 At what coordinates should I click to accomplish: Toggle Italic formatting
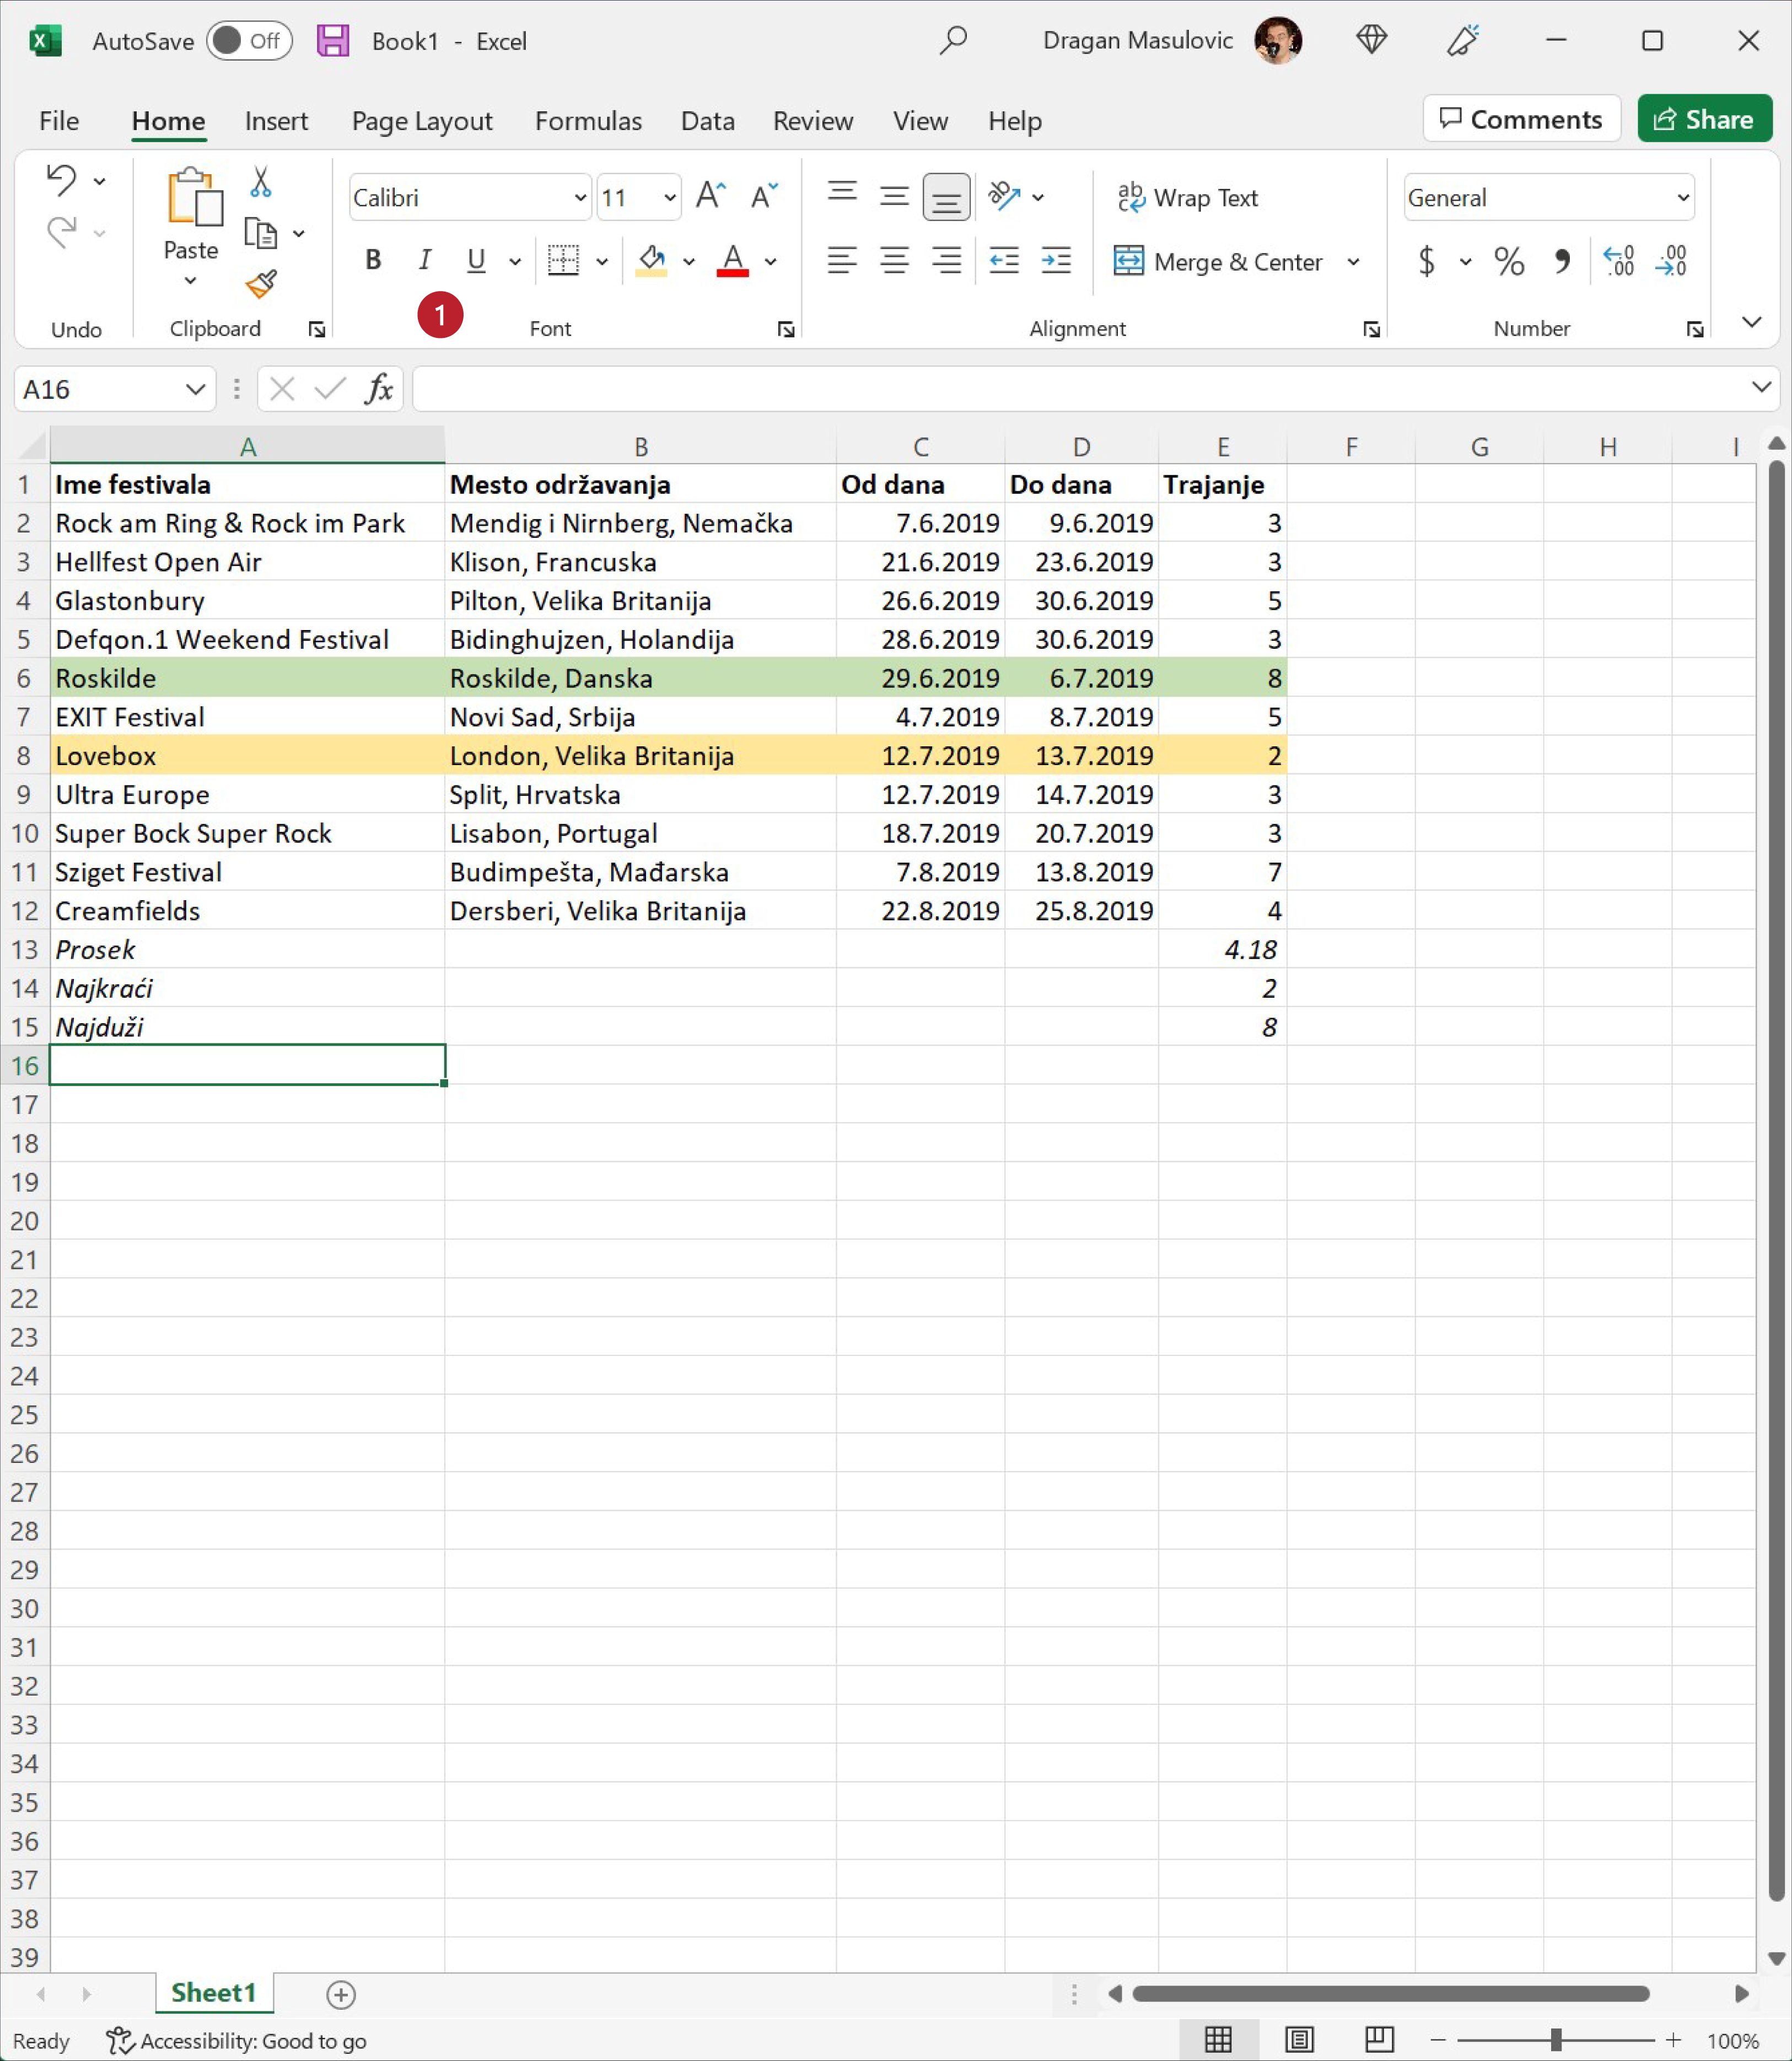point(425,260)
